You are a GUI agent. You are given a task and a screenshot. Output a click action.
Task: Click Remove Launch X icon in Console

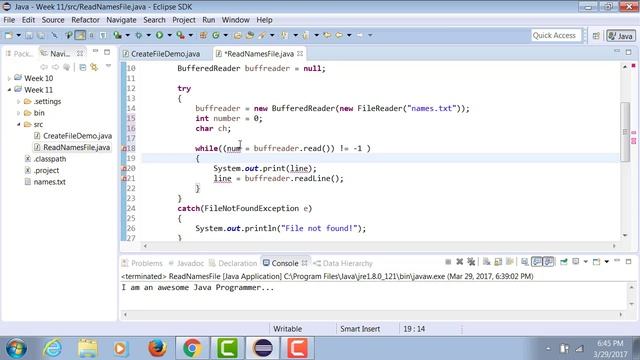[x=460, y=262]
